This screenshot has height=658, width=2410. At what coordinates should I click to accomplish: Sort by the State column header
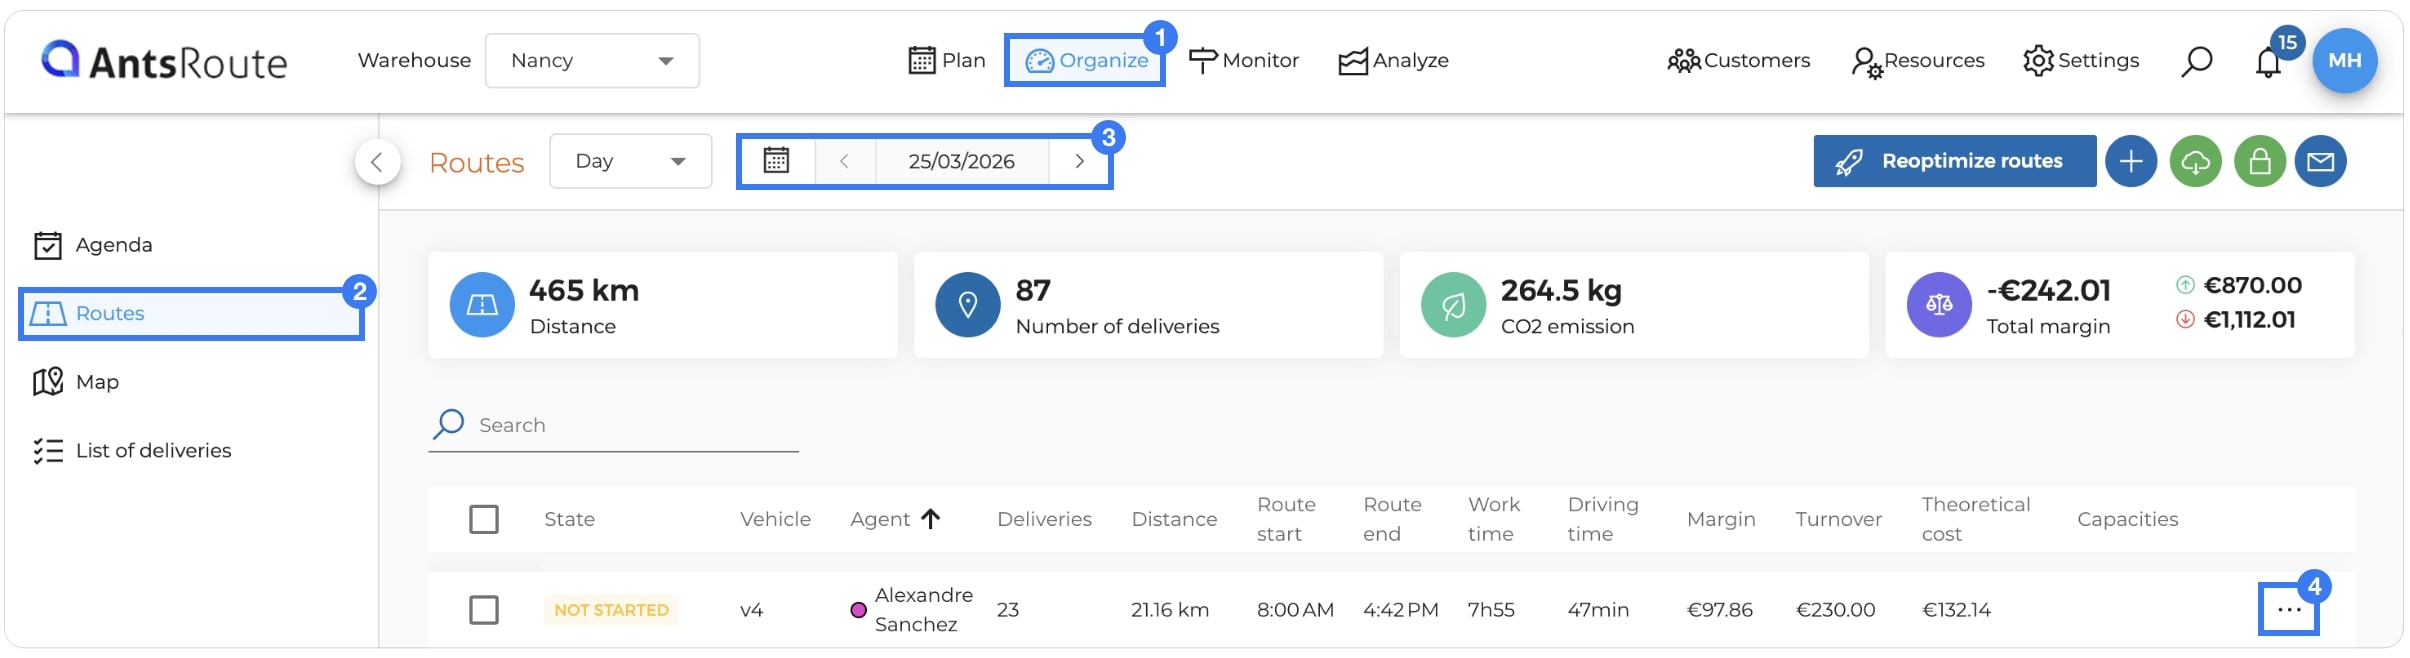click(x=569, y=519)
